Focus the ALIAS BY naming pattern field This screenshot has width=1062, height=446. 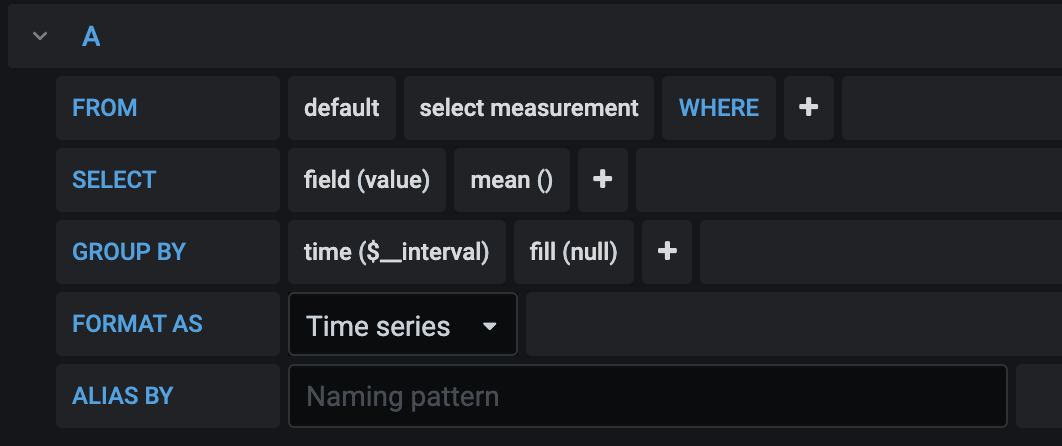pyautogui.click(x=647, y=396)
